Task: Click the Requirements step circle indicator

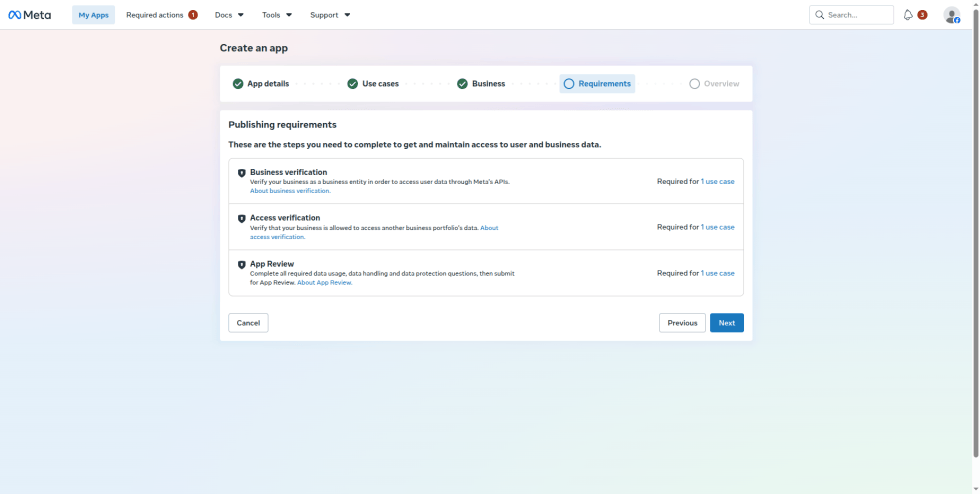Action: (x=569, y=84)
